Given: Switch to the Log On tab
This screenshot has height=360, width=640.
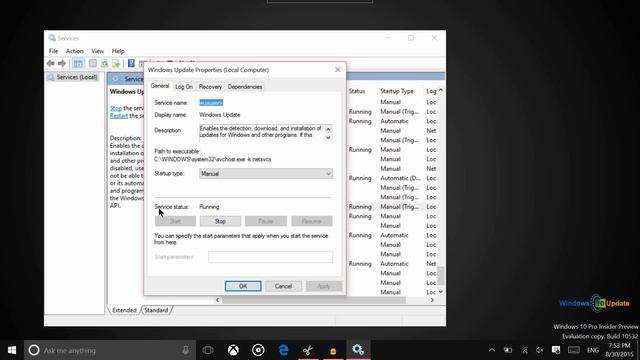Looking at the screenshot, I should pyautogui.click(x=184, y=87).
